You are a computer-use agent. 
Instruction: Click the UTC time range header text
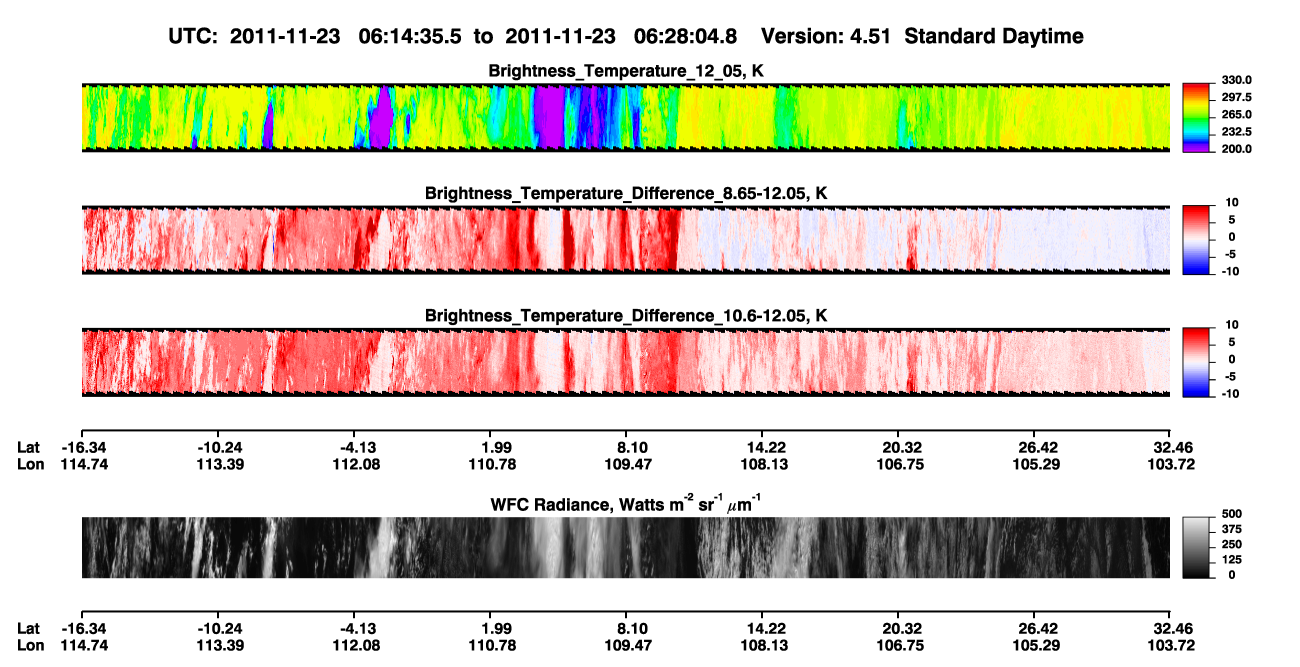(x=457, y=36)
